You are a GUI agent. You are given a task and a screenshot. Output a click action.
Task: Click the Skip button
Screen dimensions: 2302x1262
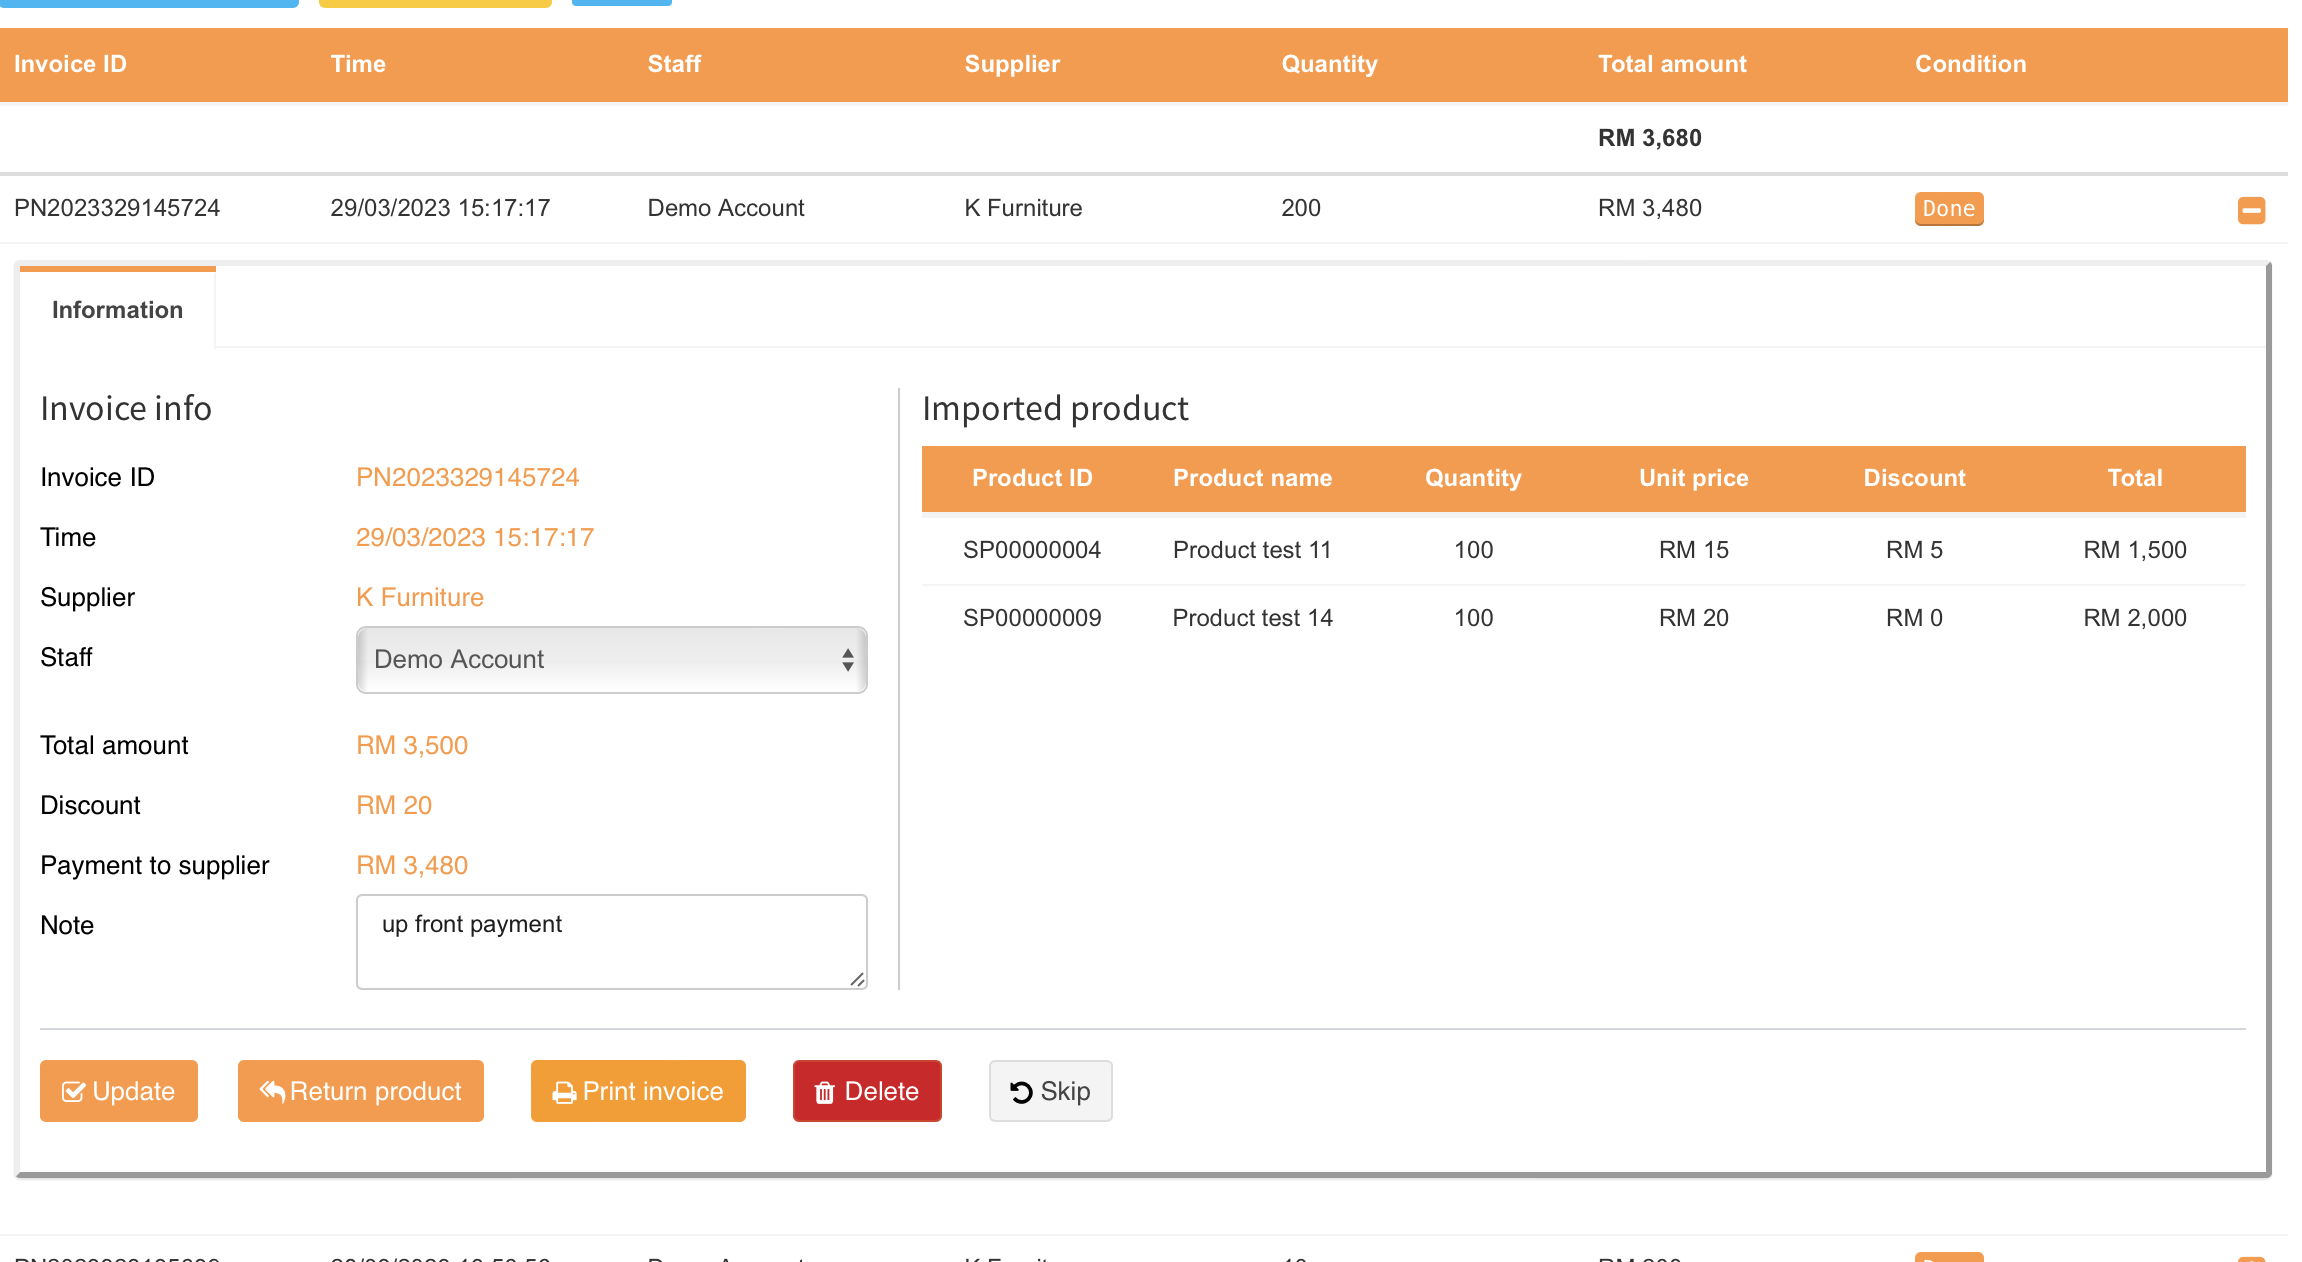click(1050, 1091)
